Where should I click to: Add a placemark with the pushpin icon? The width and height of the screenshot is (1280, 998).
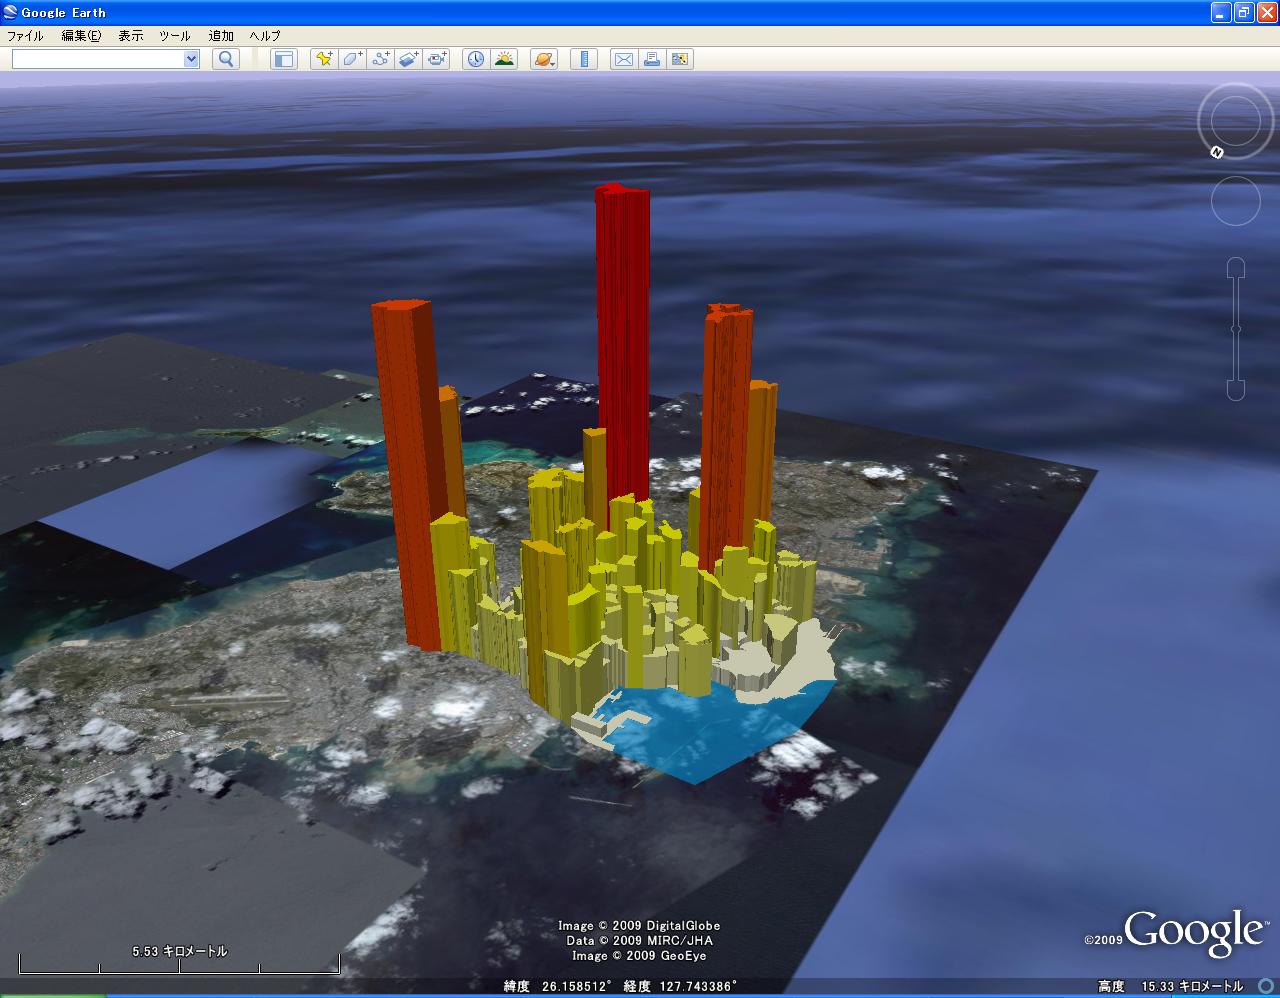pyautogui.click(x=323, y=59)
